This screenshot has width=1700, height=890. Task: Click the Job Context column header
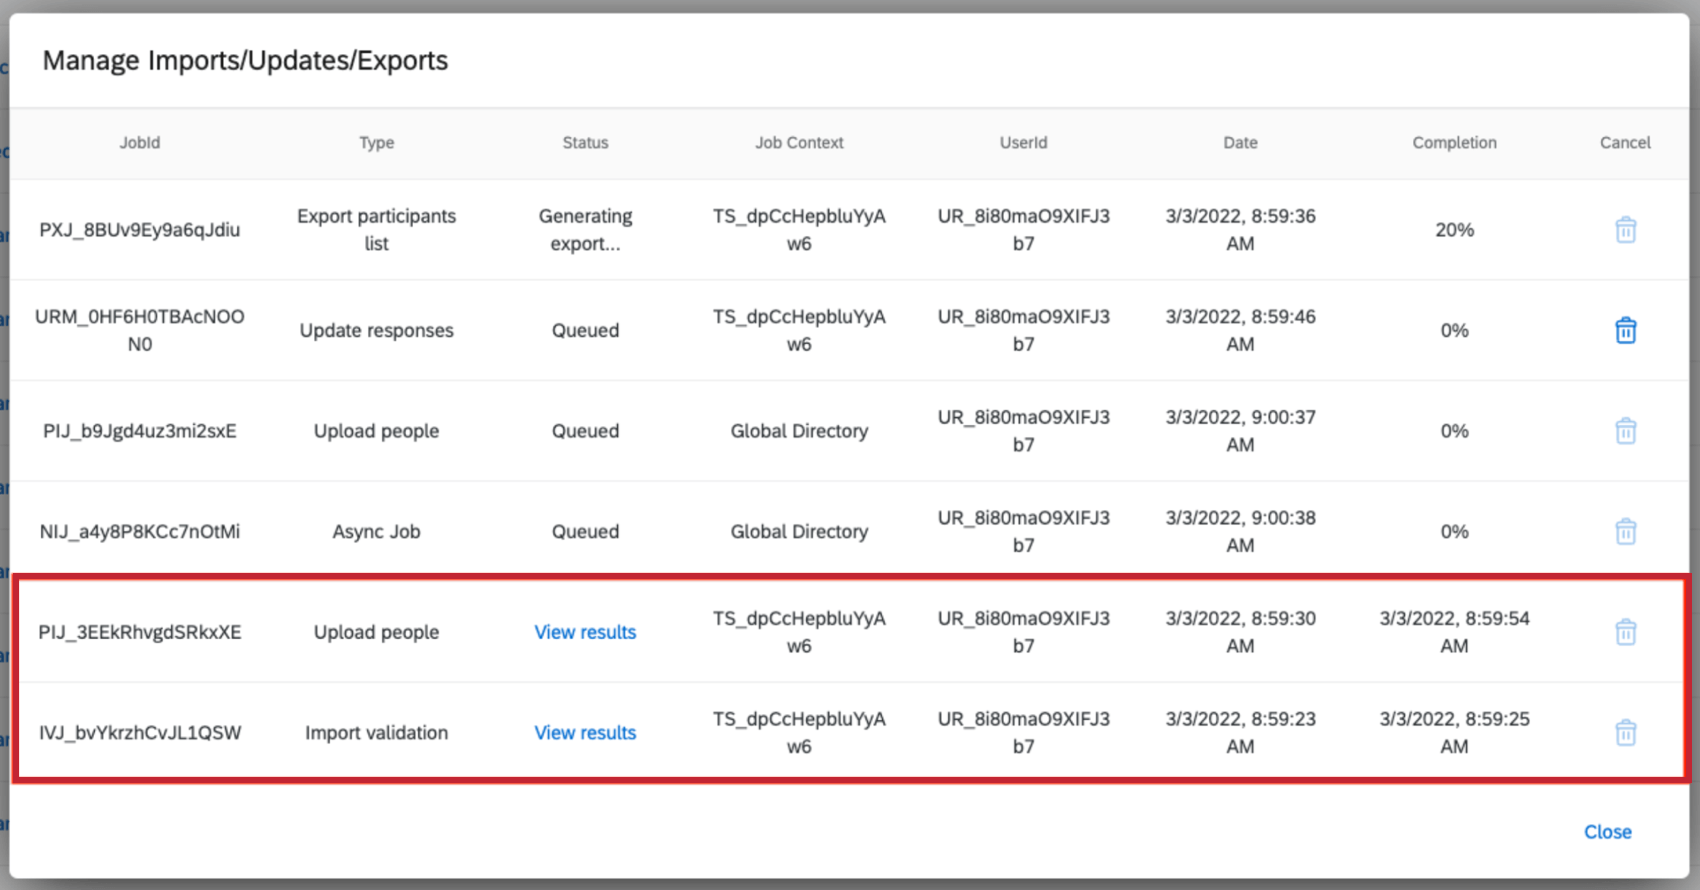(799, 143)
